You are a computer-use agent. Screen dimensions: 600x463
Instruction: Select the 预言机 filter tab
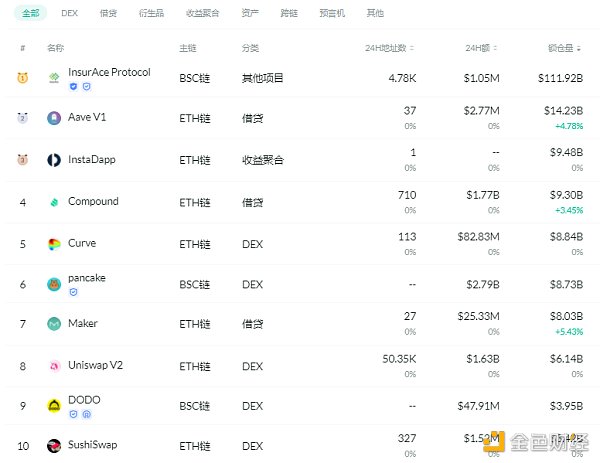point(332,13)
